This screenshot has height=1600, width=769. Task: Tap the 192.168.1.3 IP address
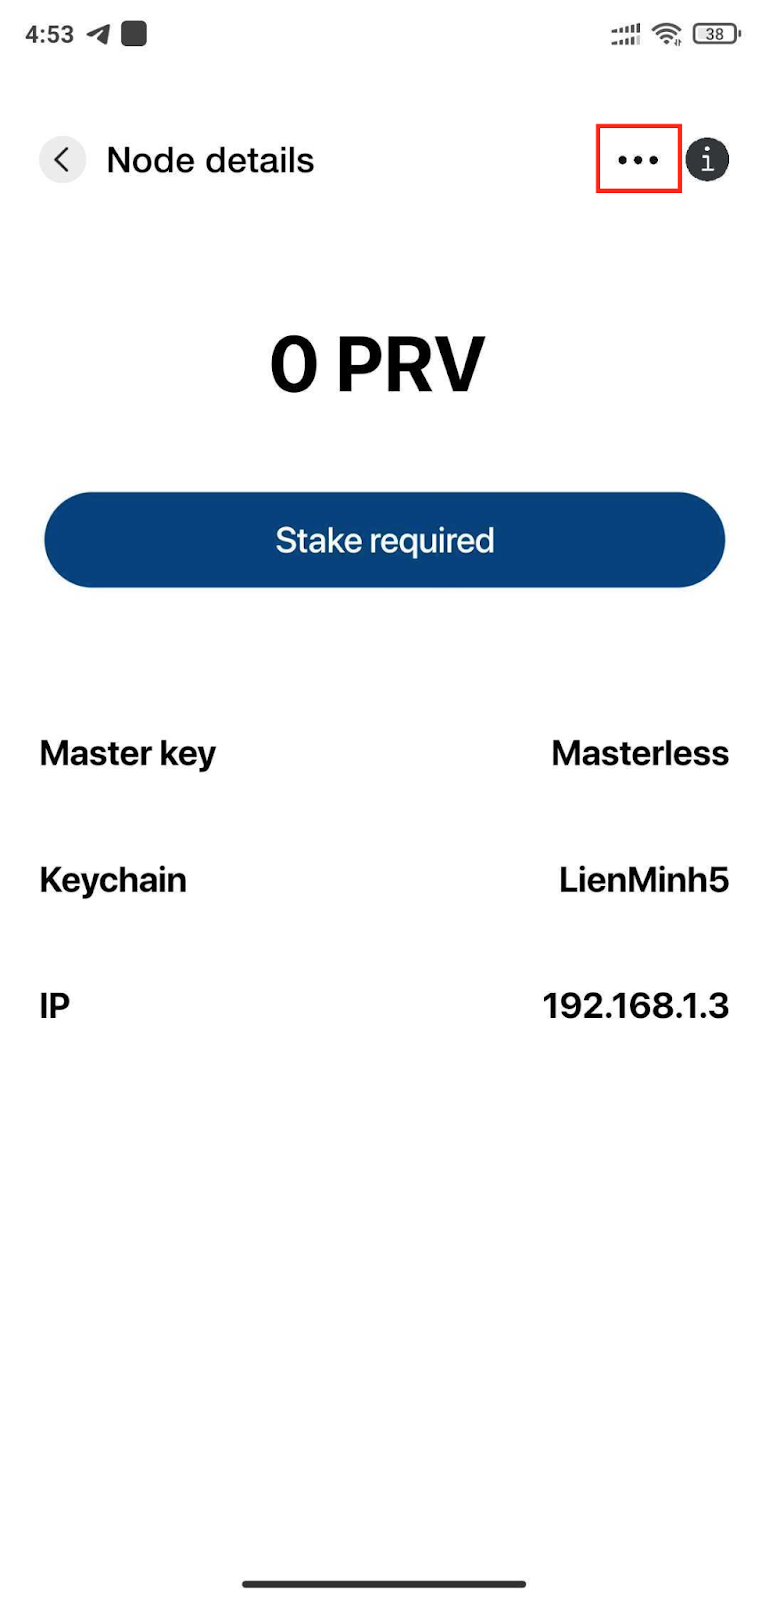[x=636, y=1006]
